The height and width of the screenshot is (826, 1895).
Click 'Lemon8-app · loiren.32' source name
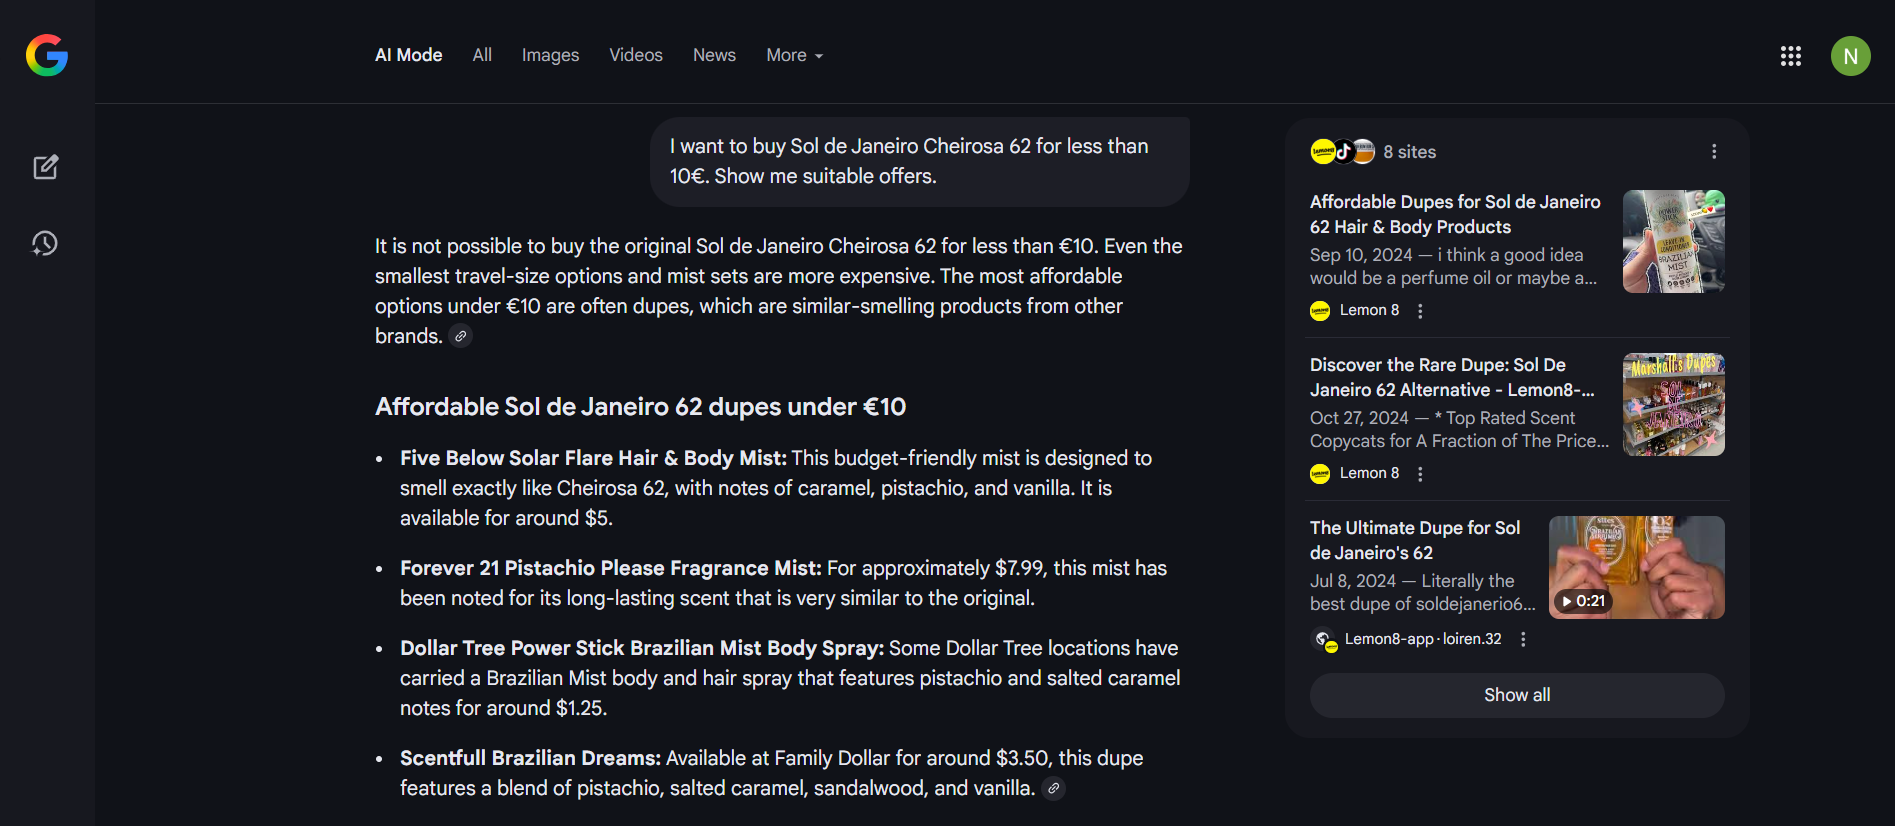coord(1423,639)
